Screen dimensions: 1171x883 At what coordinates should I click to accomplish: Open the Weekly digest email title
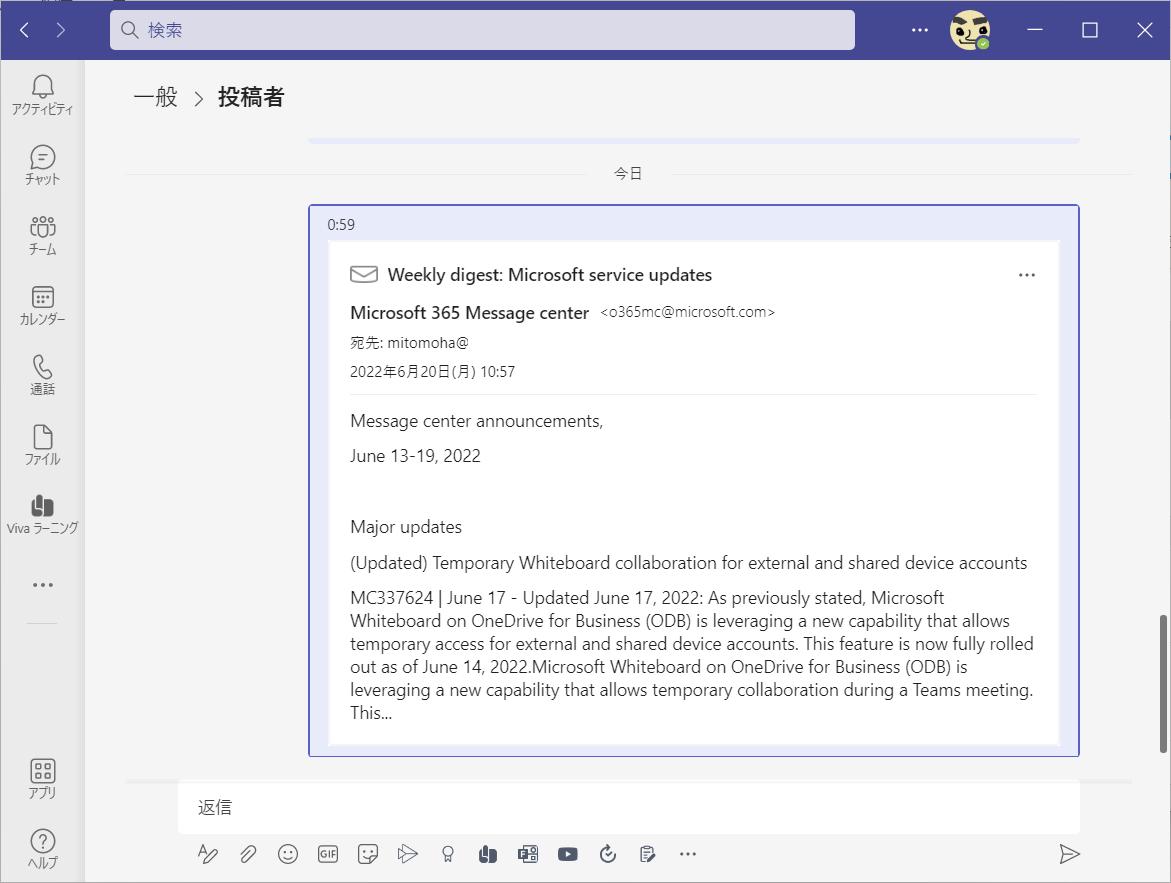tap(550, 275)
